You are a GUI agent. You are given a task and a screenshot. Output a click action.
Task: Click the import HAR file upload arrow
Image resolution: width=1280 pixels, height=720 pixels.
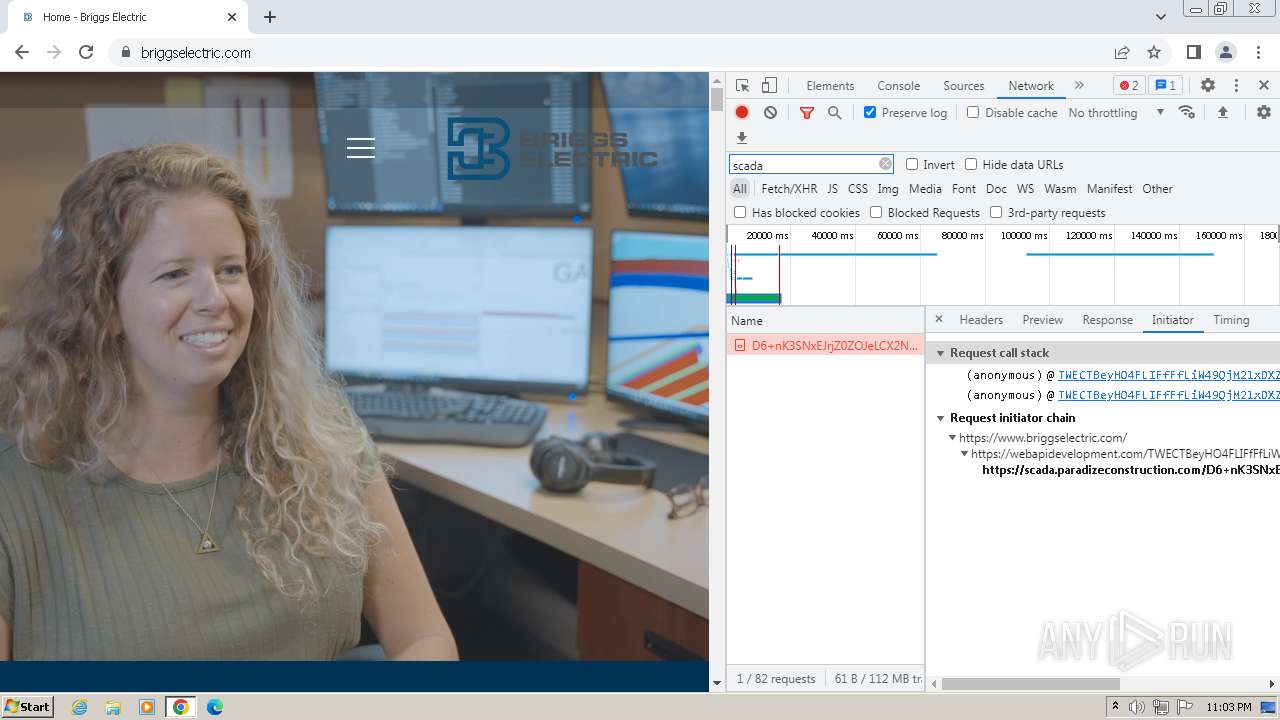[1222, 113]
